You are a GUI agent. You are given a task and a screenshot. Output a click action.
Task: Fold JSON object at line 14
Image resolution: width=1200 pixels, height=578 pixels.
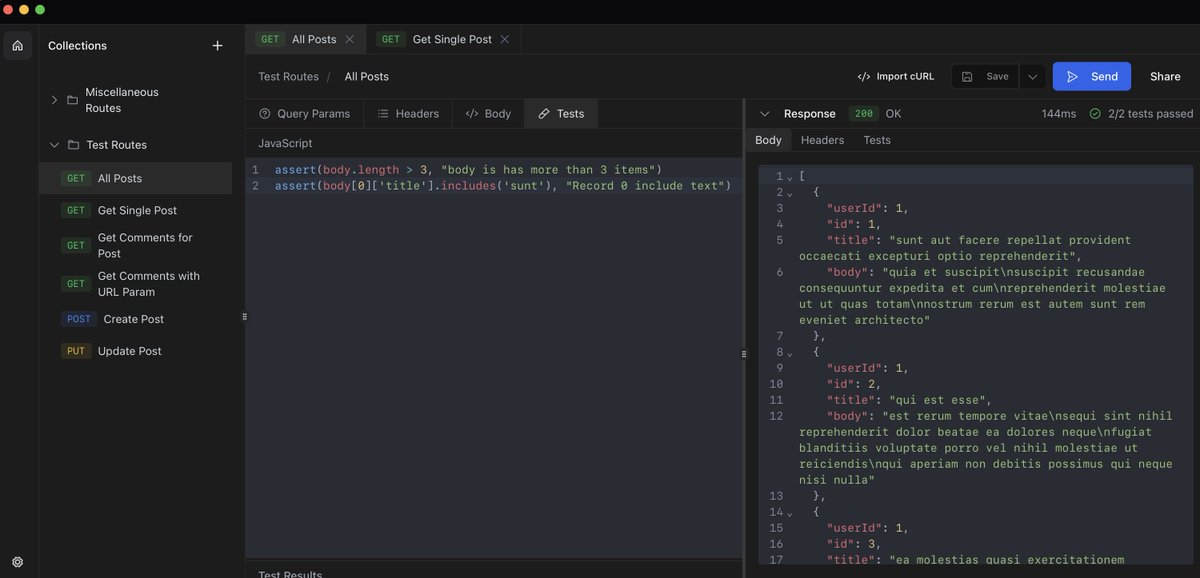790,513
